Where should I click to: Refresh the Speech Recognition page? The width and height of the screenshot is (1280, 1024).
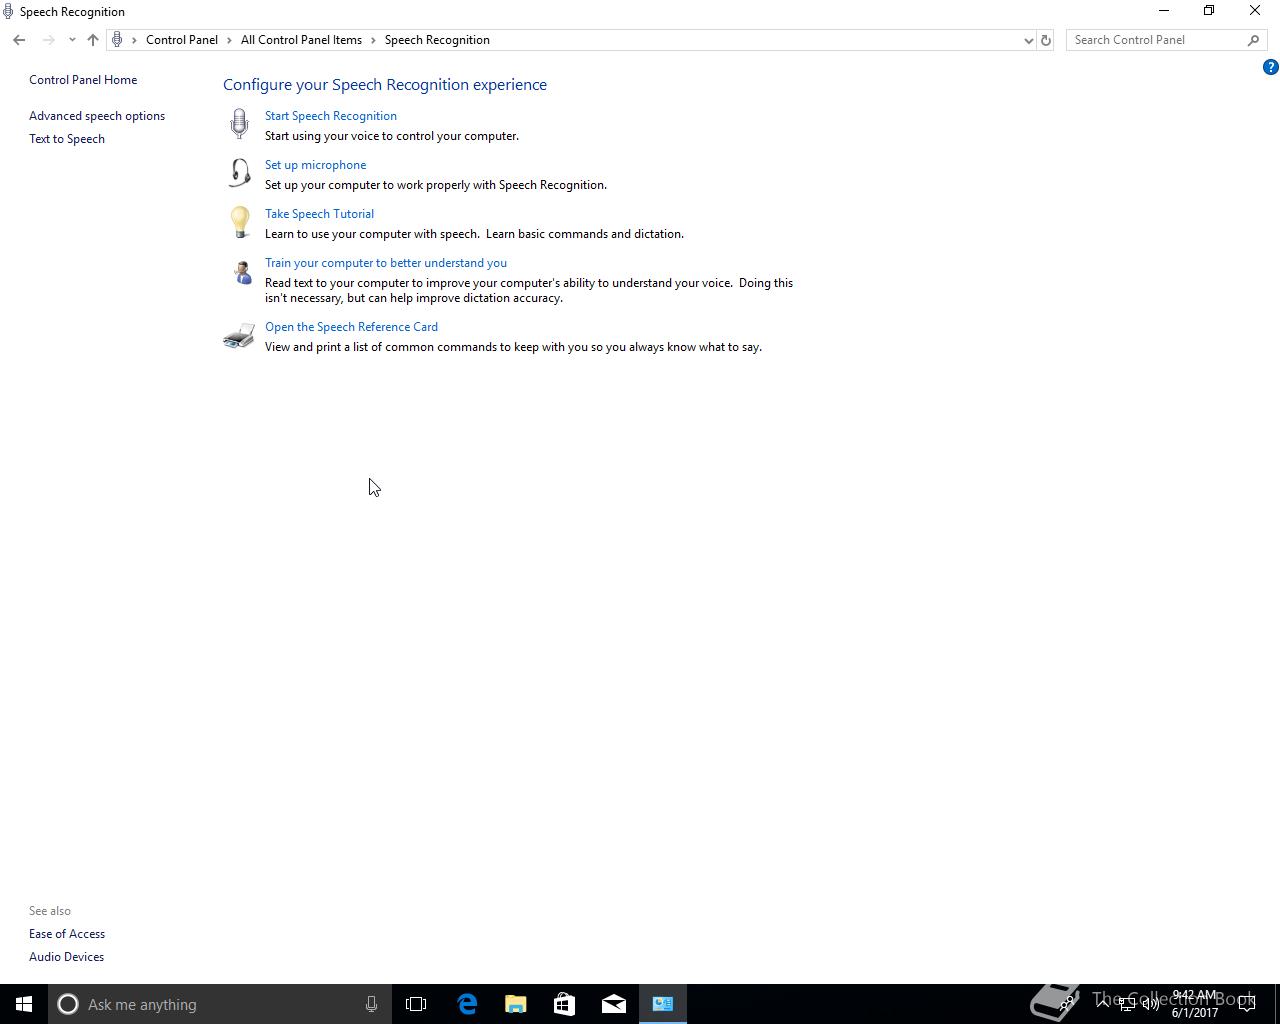(x=1046, y=40)
